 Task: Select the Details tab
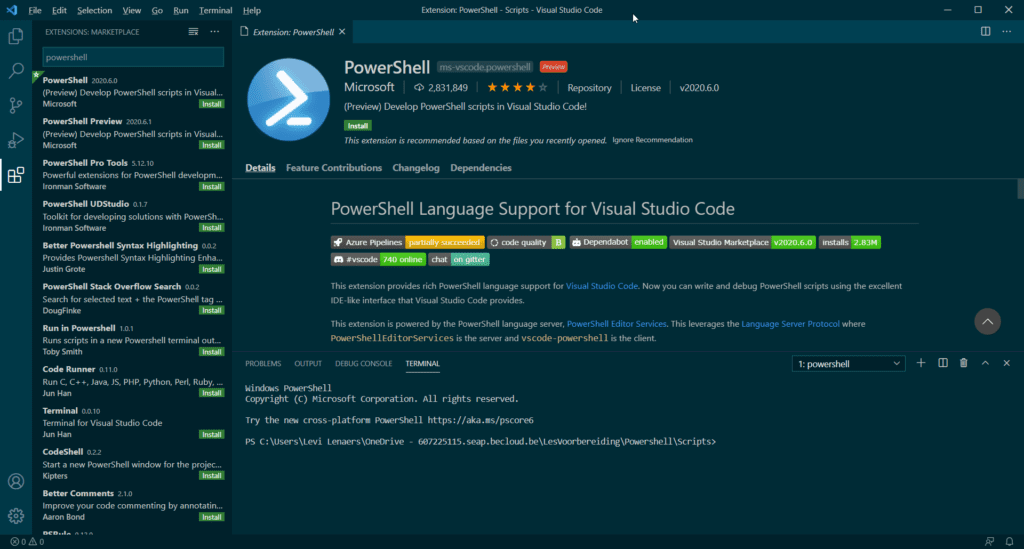[x=260, y=168]
